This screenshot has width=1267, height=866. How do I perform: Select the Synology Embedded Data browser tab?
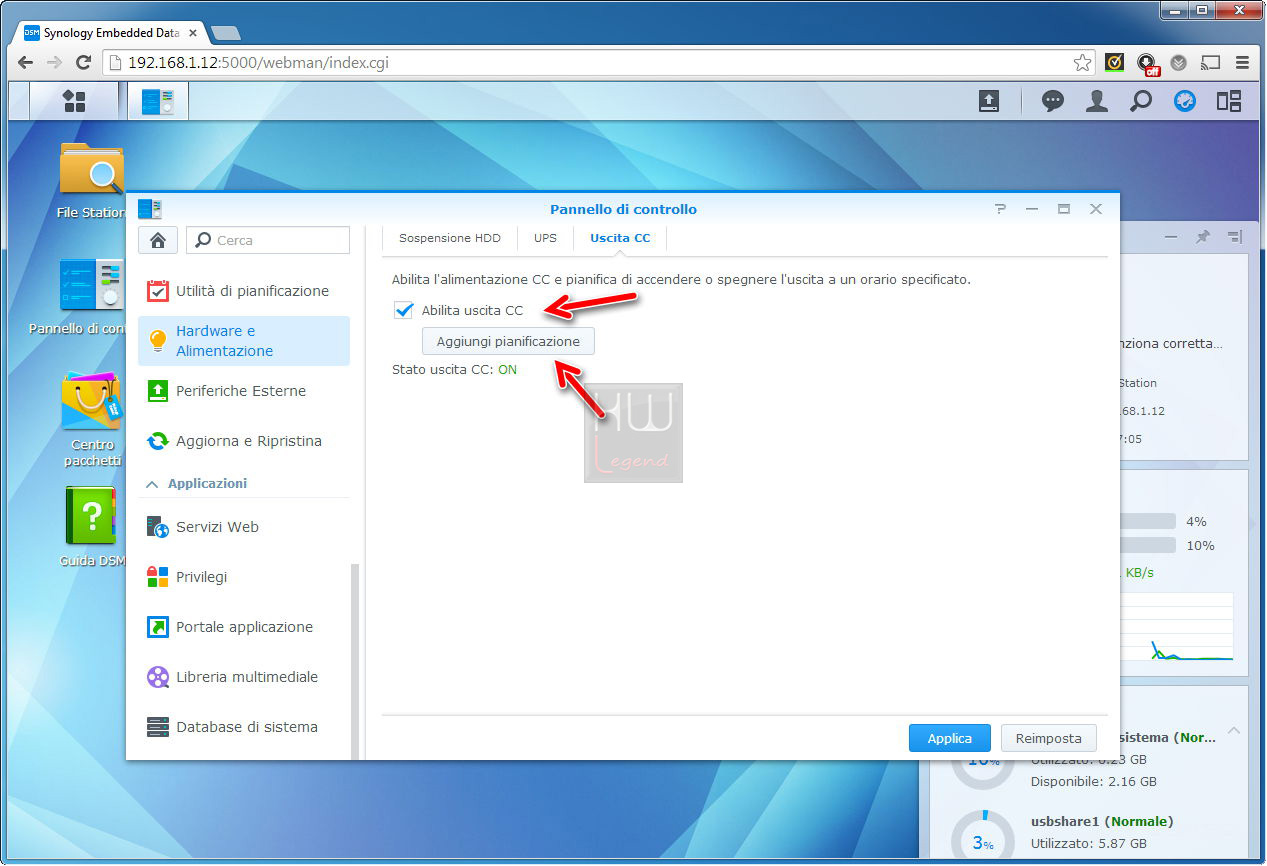110,32
